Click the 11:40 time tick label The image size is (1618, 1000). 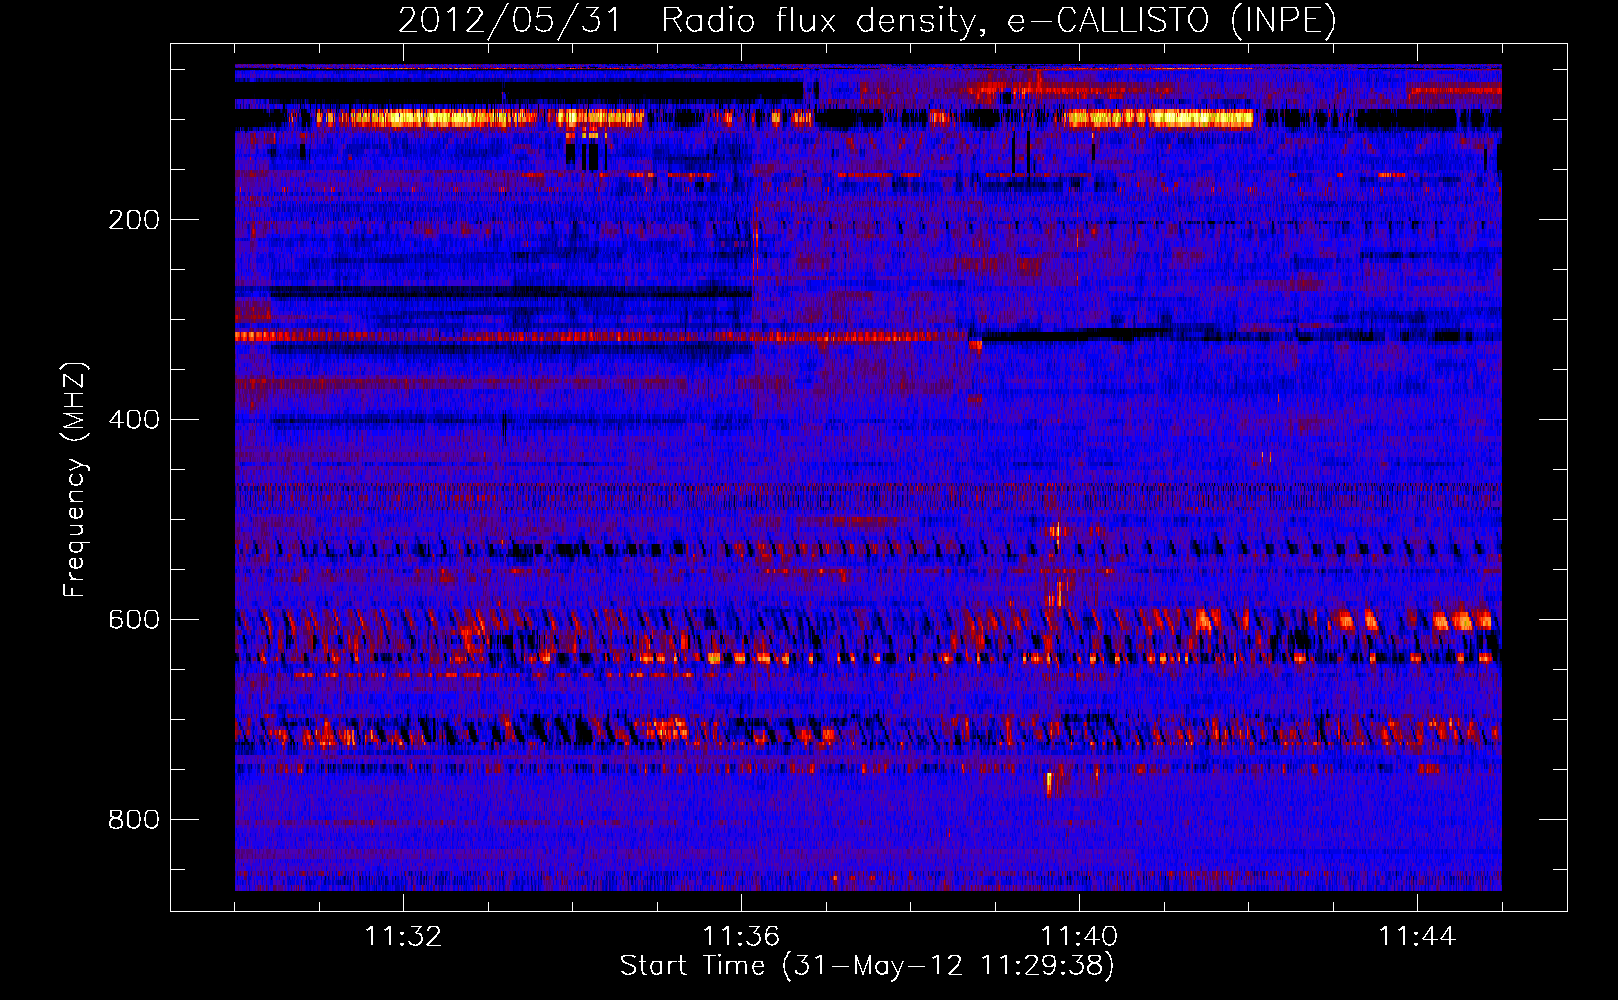coord(1079,937)
